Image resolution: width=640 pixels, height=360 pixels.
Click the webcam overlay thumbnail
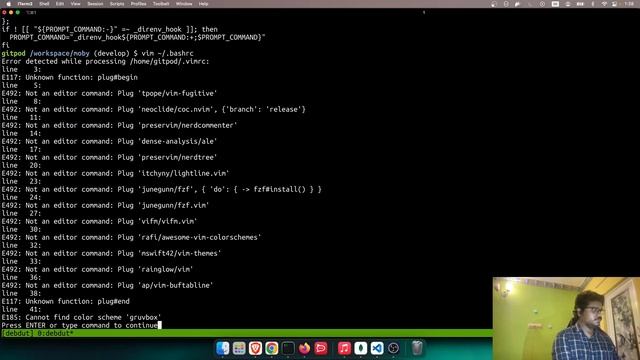(566, 318)
